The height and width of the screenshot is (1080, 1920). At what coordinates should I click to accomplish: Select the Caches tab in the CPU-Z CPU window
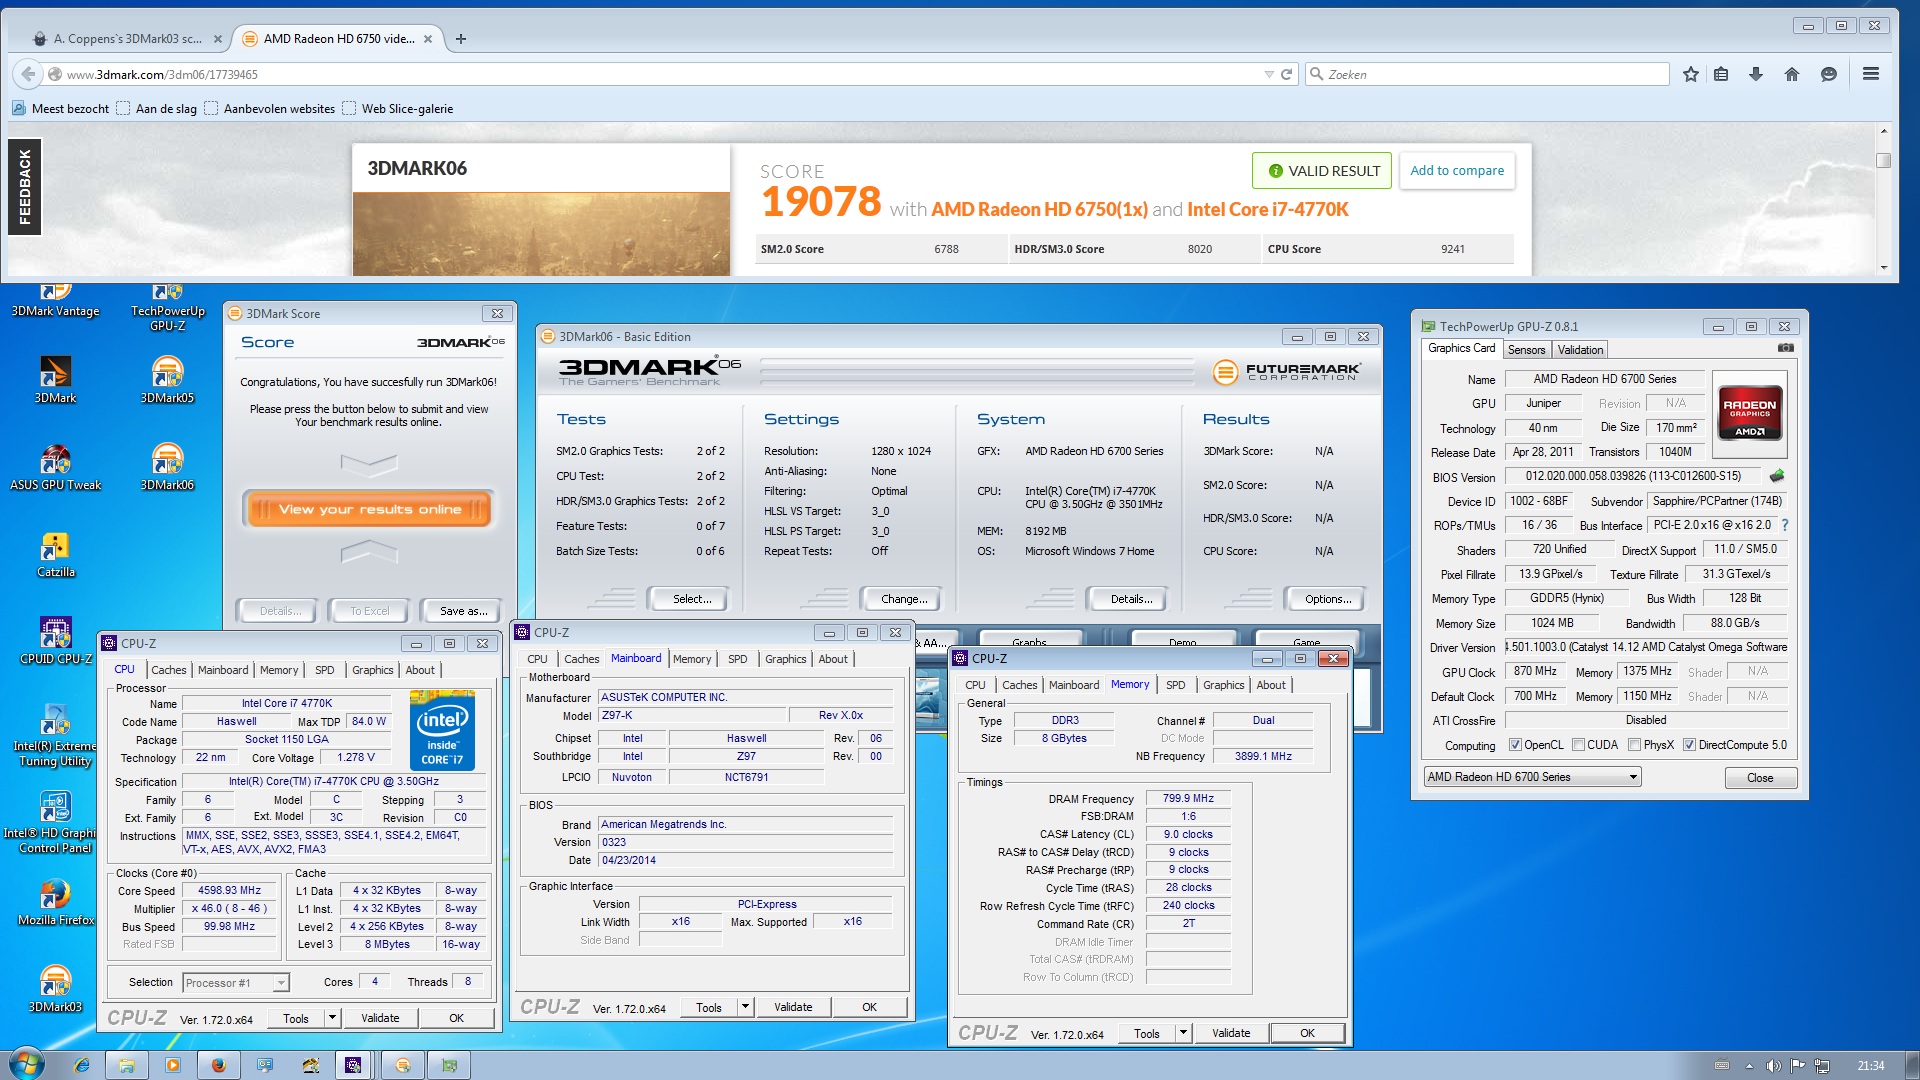tap(168, 670)
